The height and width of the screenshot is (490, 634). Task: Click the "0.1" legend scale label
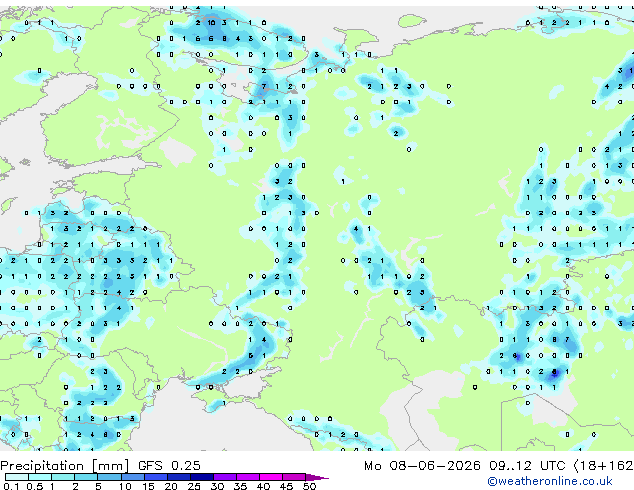(11, 486)
